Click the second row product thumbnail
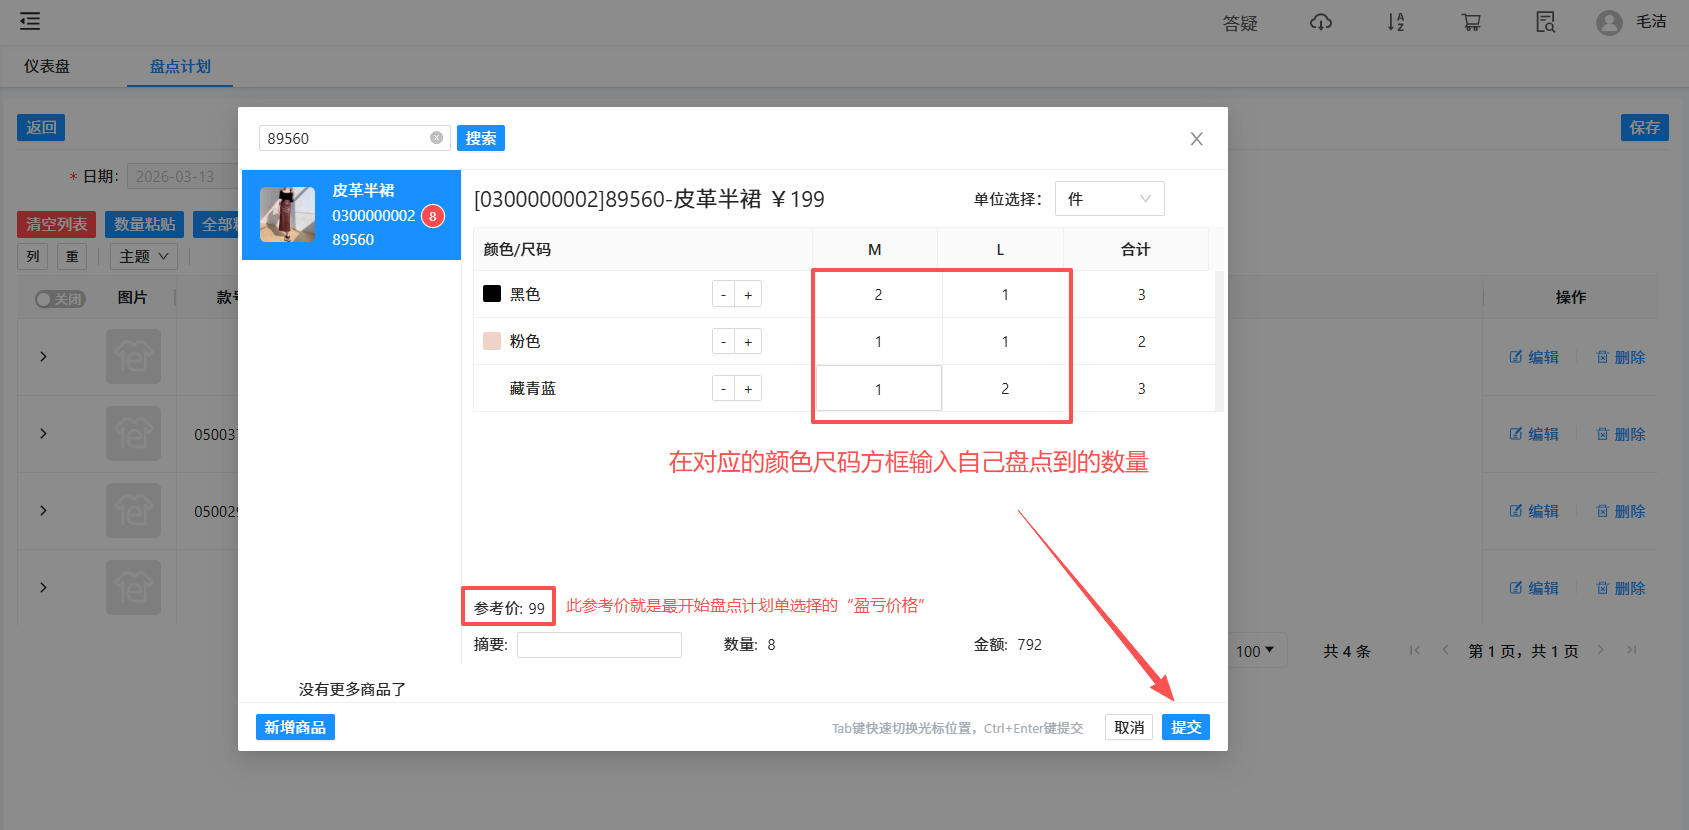 coord(133,433)
